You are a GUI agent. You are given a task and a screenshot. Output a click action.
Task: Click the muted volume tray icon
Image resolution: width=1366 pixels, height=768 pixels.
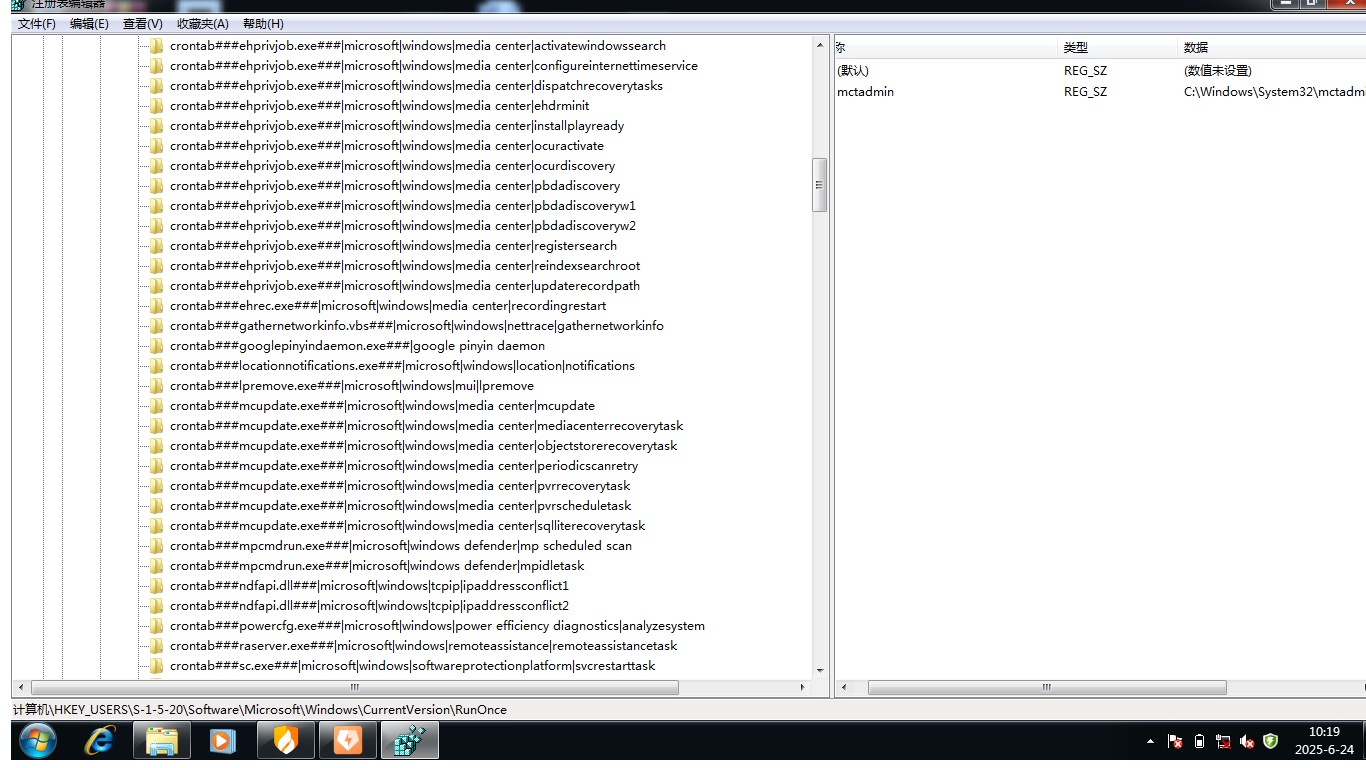click(x=1247, y=742)
